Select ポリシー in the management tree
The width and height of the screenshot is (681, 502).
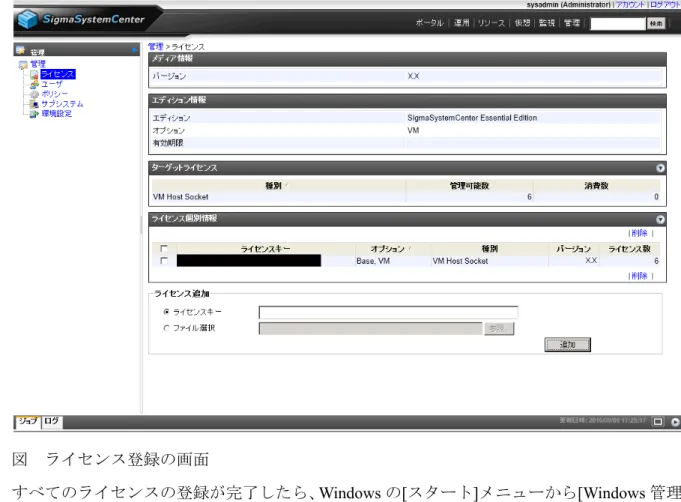(x=54, y=94)
